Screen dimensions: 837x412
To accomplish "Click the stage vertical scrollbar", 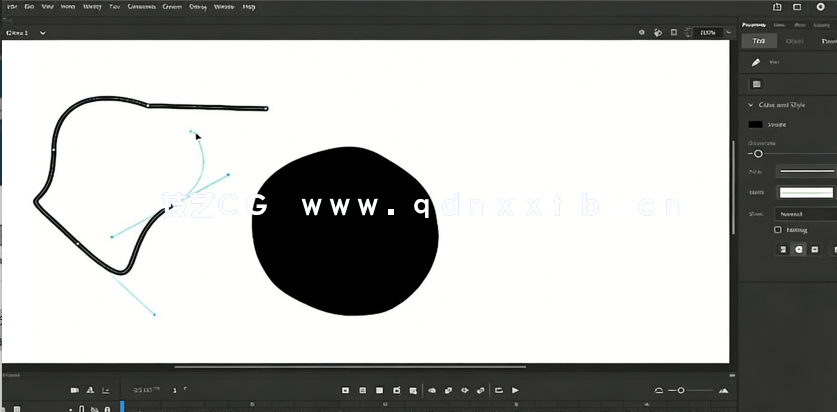I will click(734, 188).
